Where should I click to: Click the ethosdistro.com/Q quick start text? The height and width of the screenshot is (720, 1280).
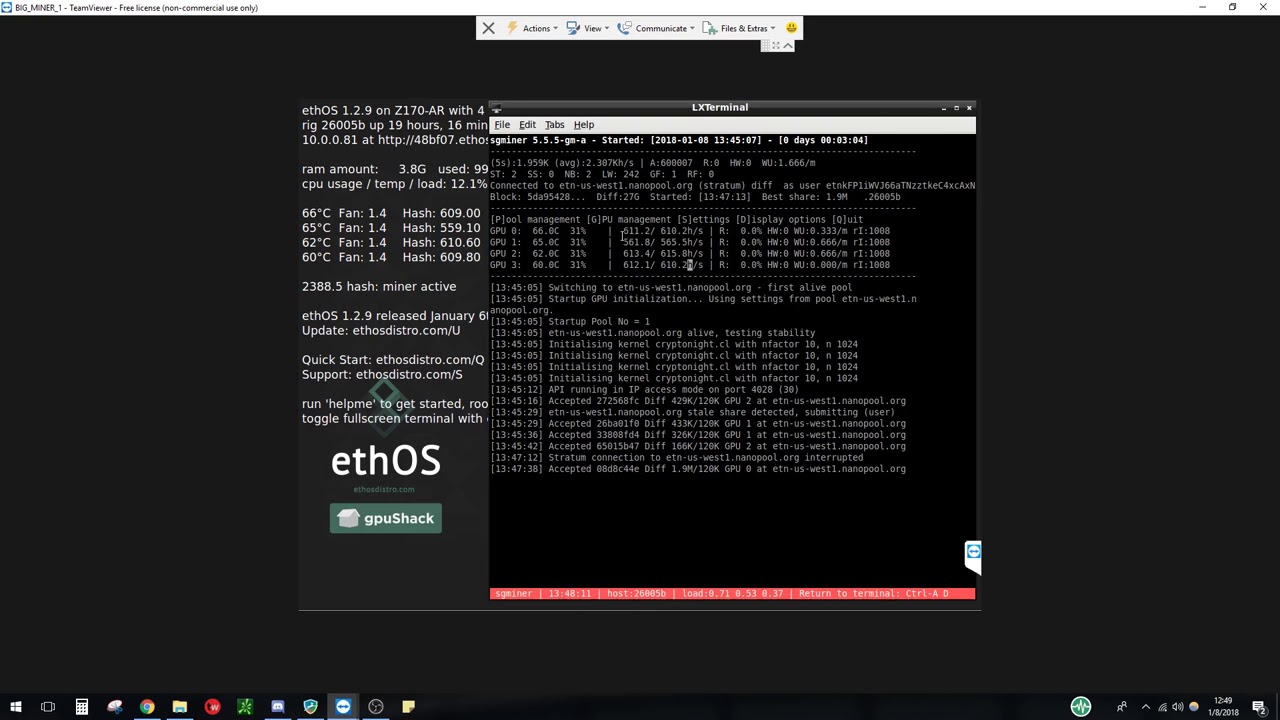click(430, 359)
